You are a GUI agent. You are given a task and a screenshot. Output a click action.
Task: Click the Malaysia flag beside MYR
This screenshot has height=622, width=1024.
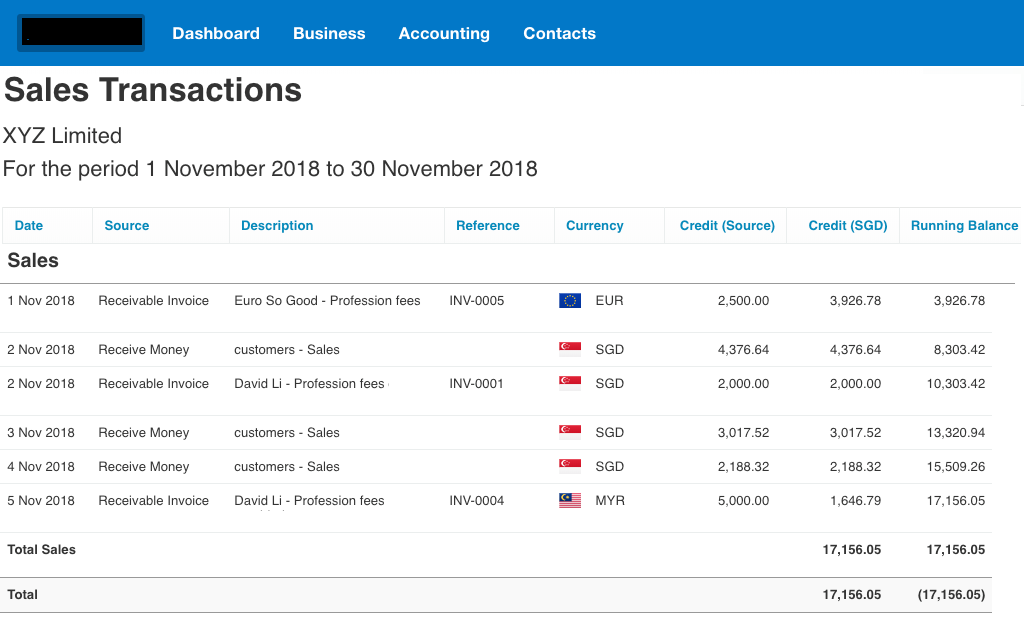(x=570, y=500)
